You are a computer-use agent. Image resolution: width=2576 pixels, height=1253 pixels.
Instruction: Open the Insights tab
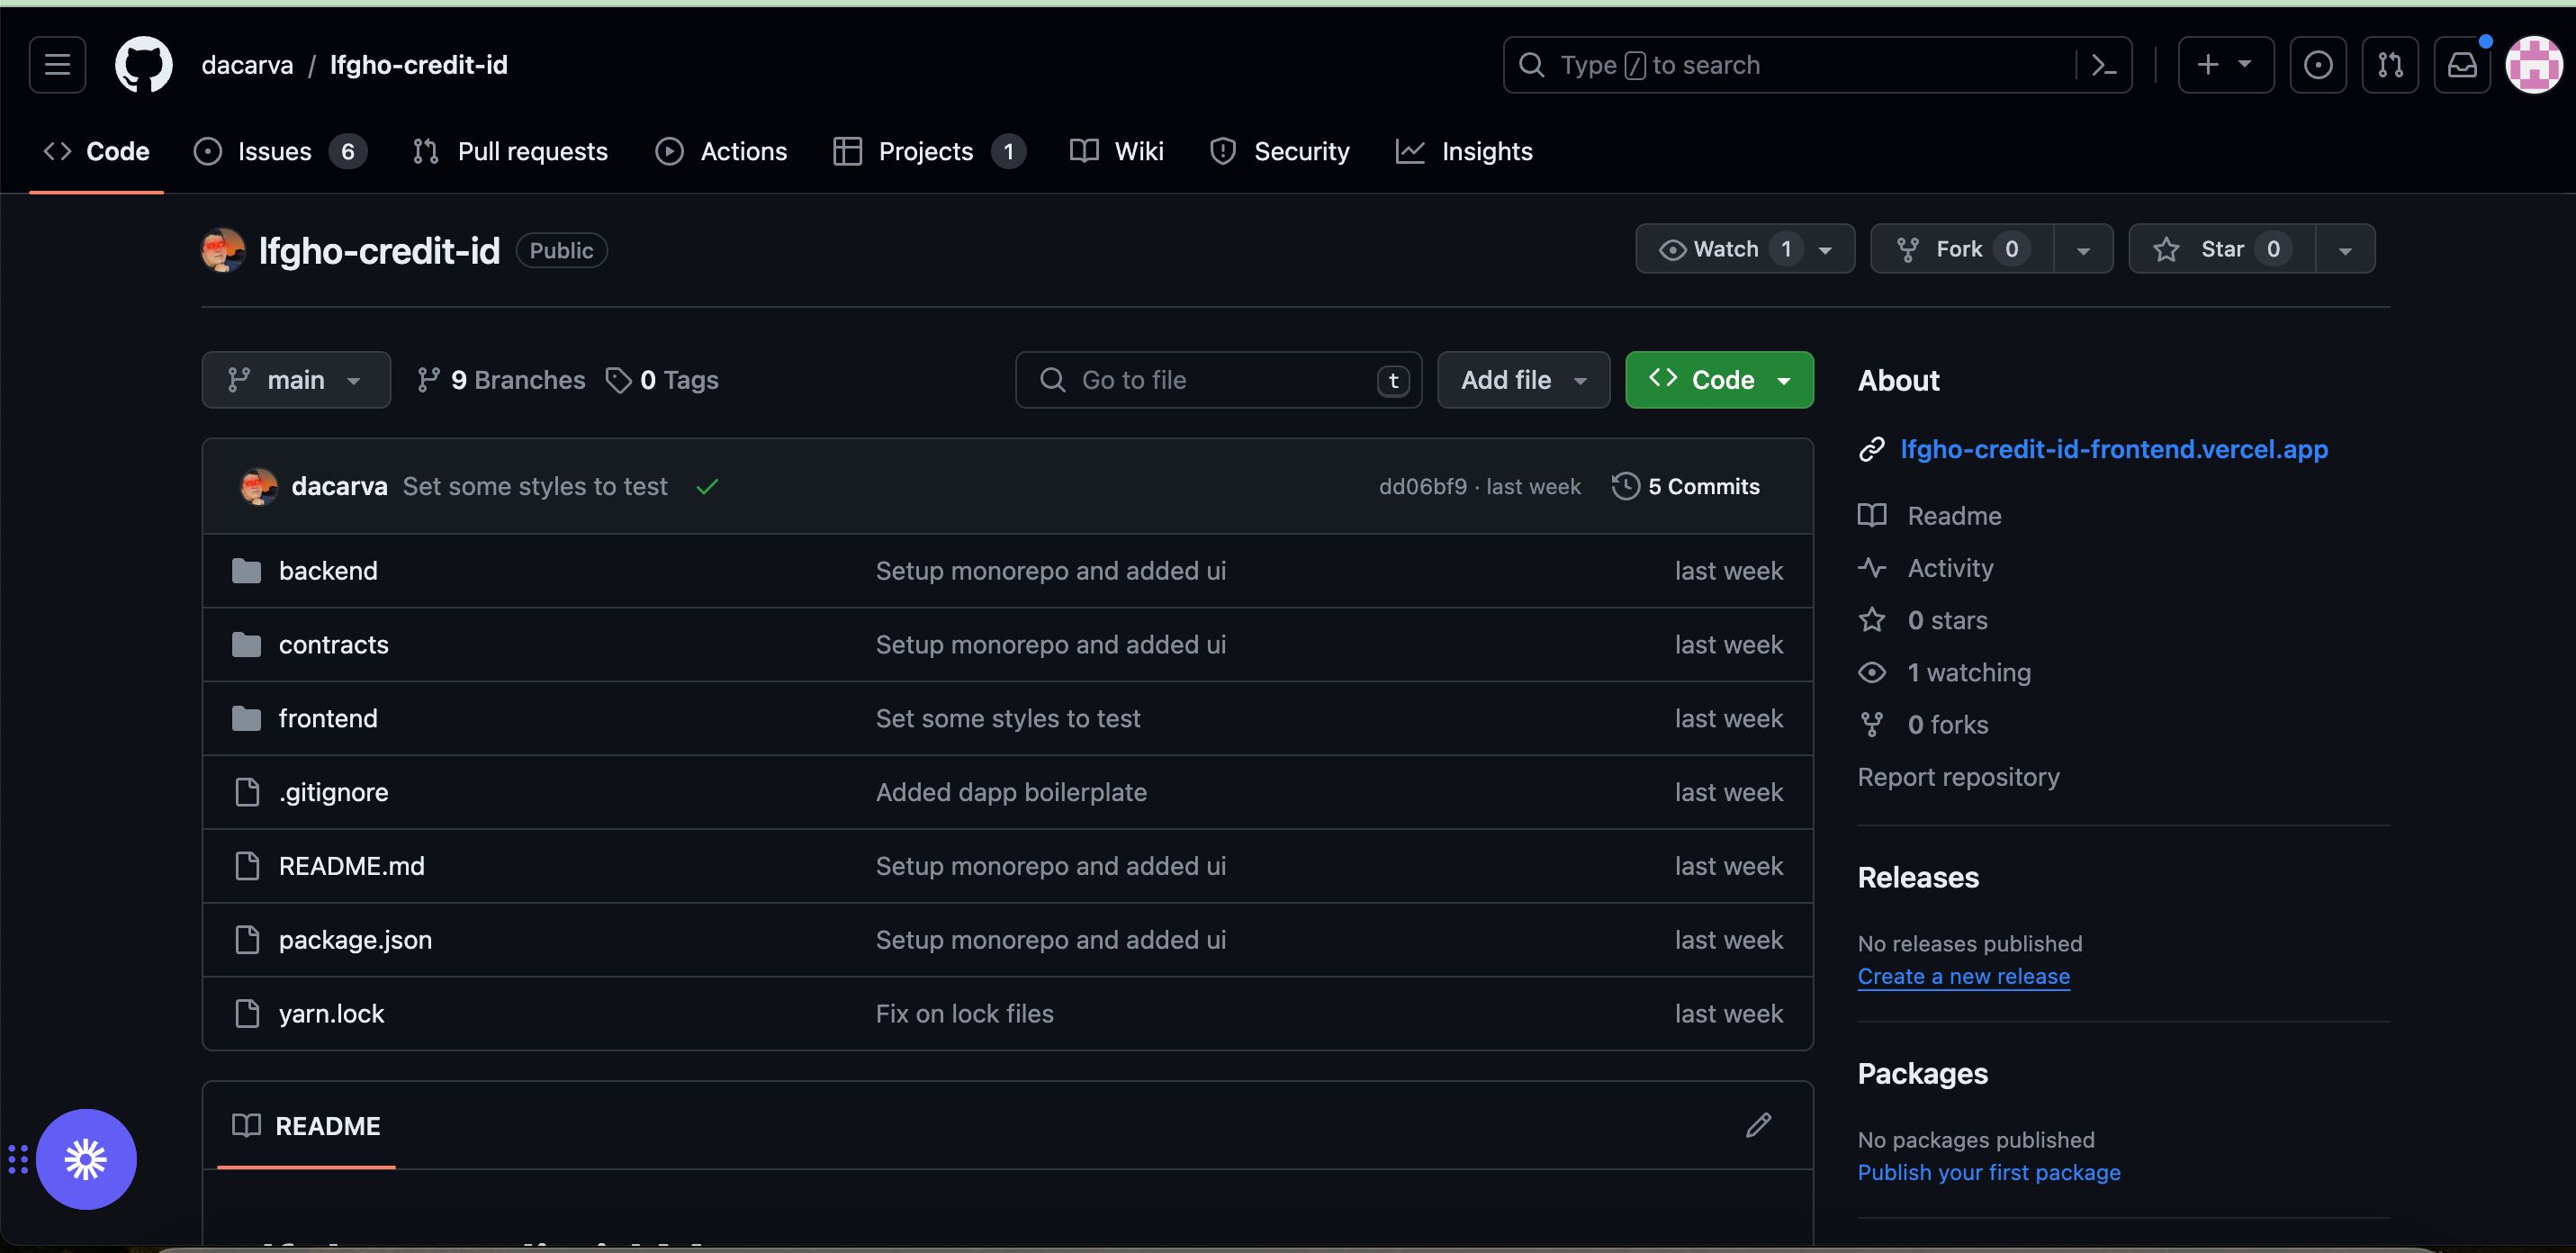click(1465, 151)
